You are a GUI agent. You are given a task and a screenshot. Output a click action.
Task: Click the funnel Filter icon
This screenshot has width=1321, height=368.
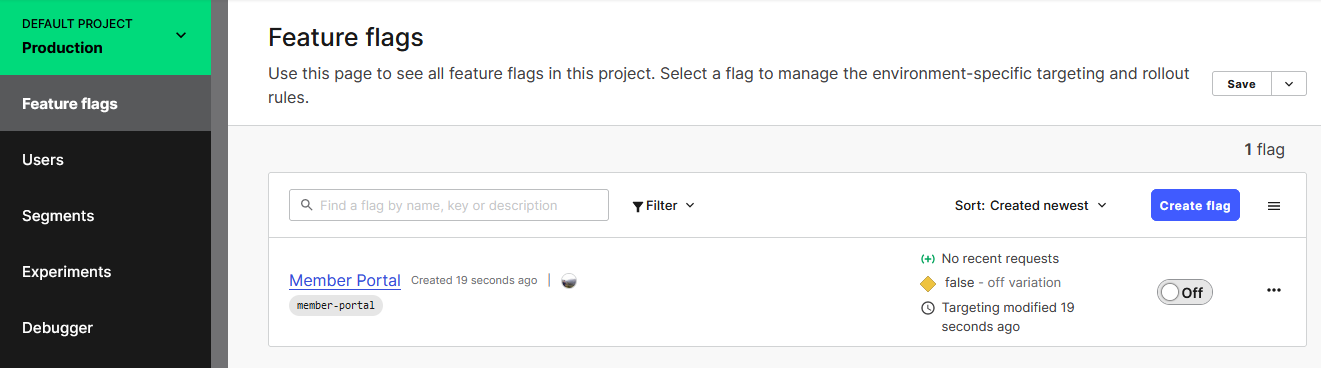tap(638, 206)
